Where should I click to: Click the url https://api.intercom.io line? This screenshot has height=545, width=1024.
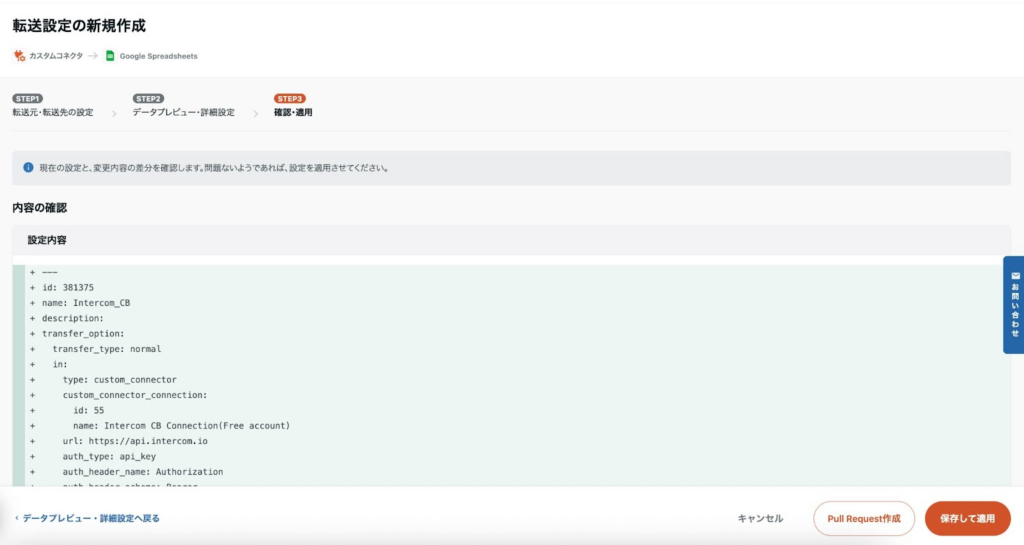[134, 441]
